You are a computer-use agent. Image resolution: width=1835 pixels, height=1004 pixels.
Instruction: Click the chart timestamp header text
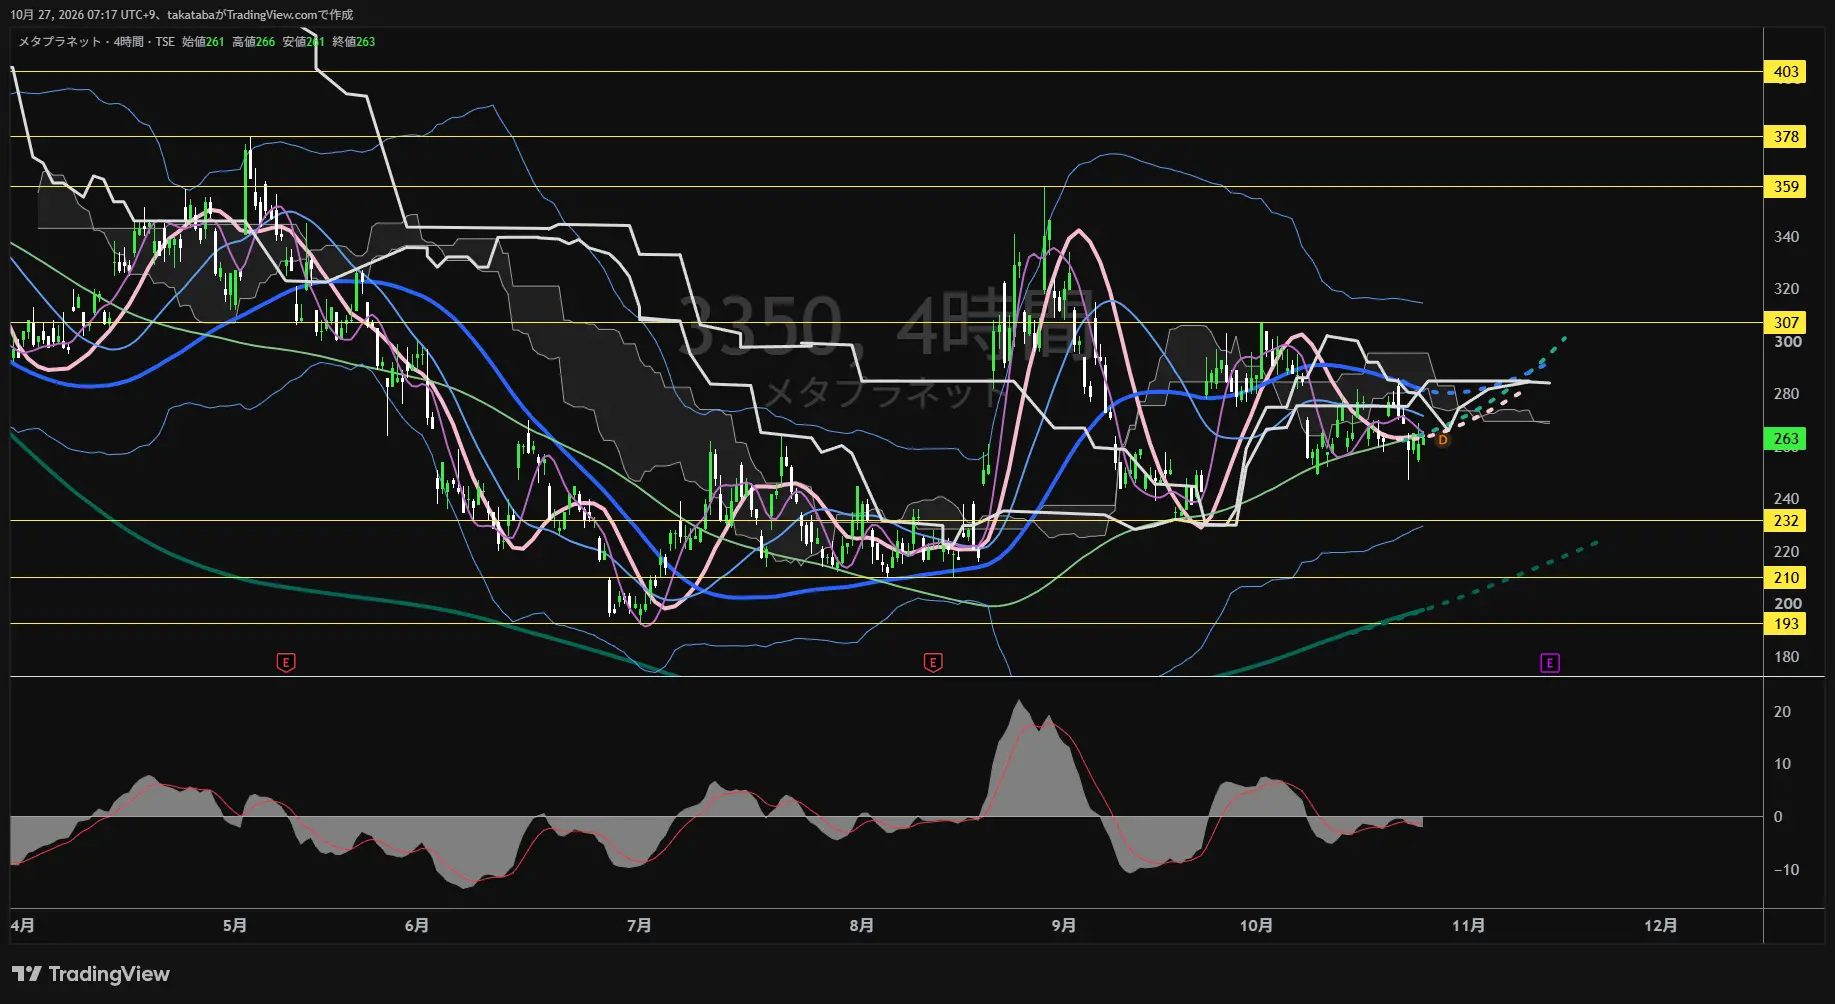[x=182, y=15]
